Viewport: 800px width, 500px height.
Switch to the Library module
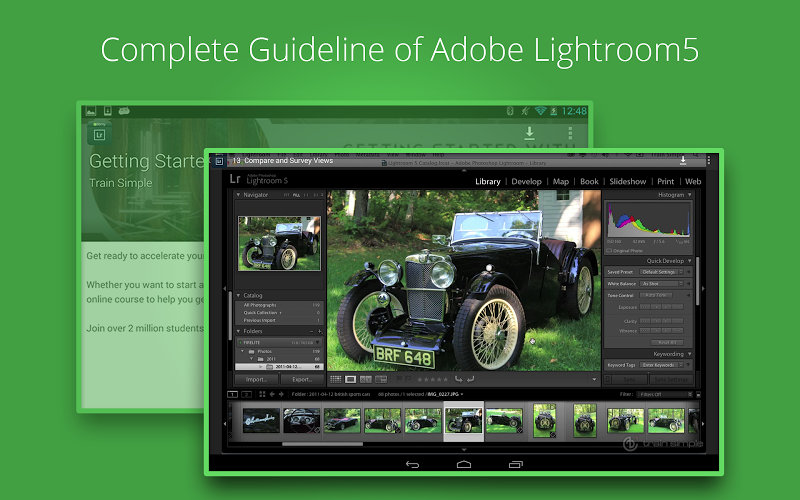(488, 182)
